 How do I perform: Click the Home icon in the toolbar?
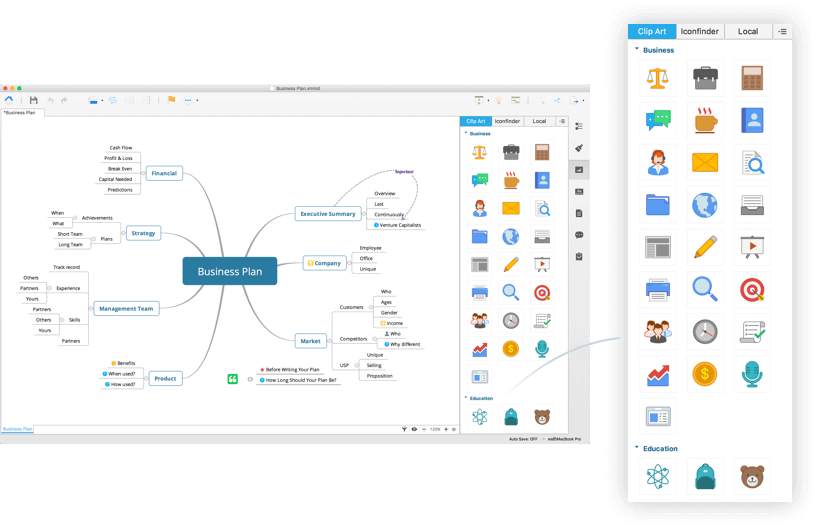click(x=9, y=100)
